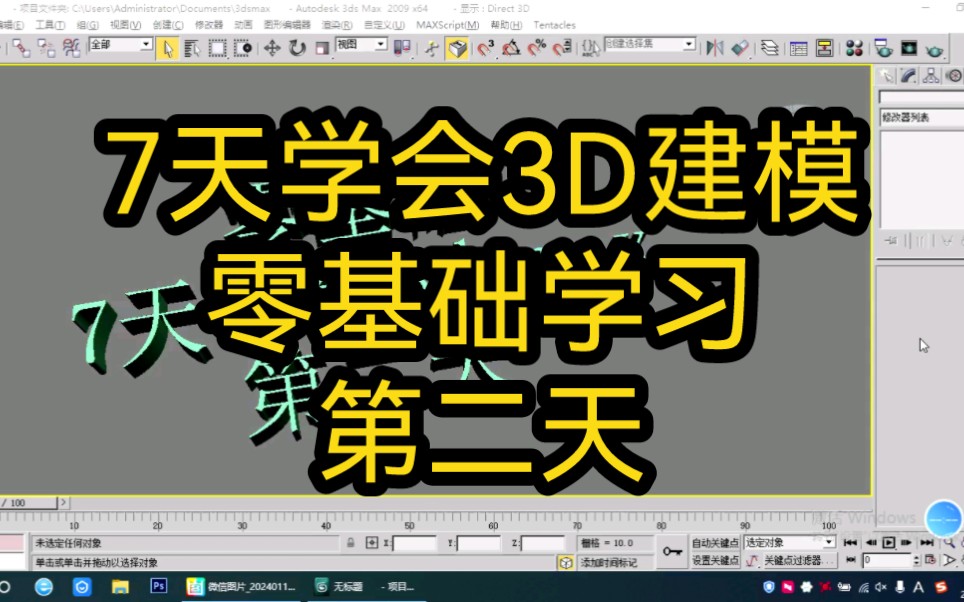The image size is (964, 602).
Task: Click the Select by Name icon
Action: (191, 47)
